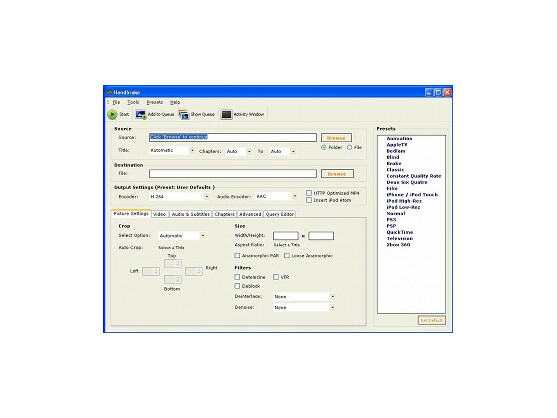
Task: Click the Destination Browse button
Action: pos(337,174)
